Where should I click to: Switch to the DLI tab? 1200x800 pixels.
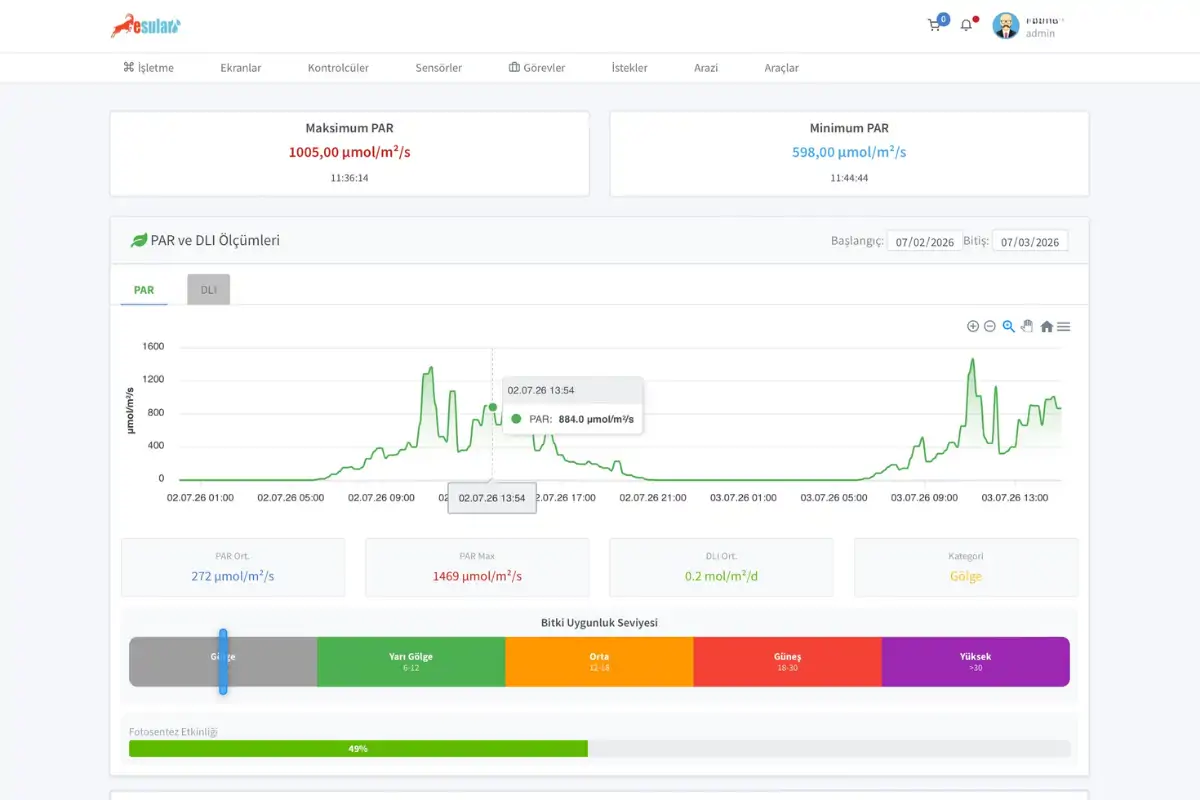pyautogui.click(x=209, y=290)
